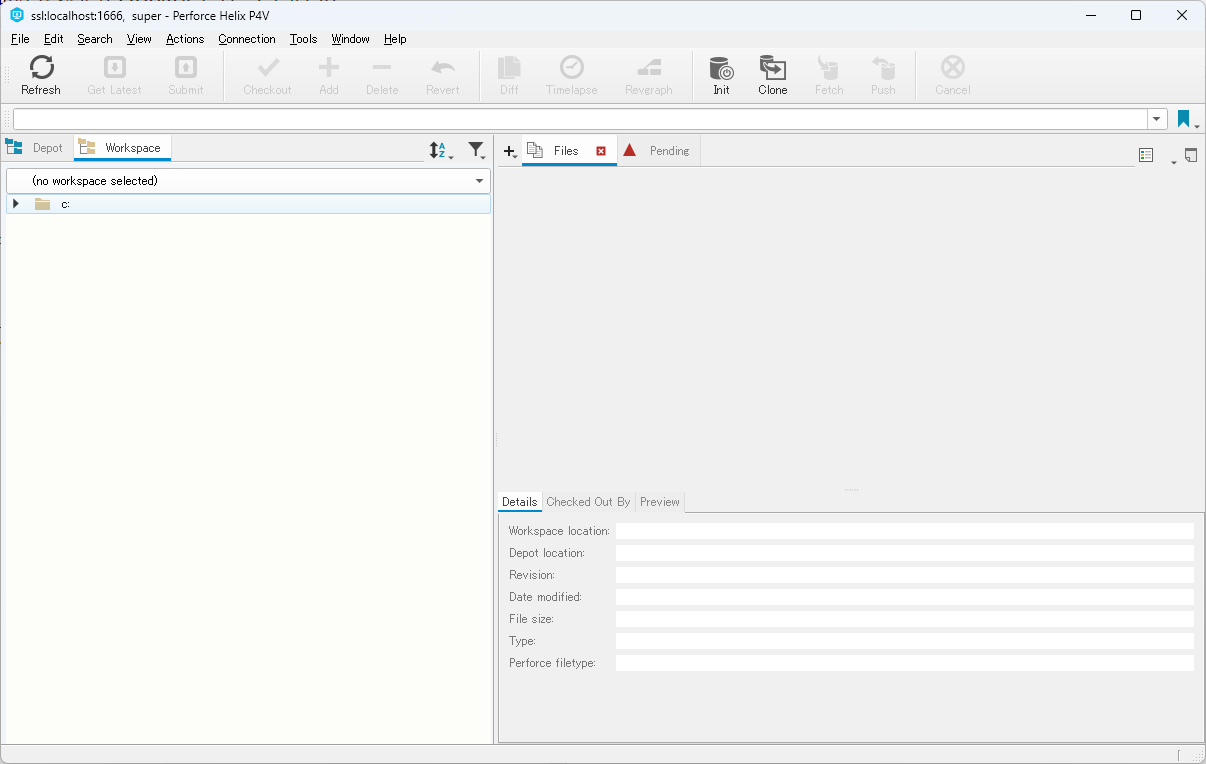Open the Search menu

pos(95,39)
